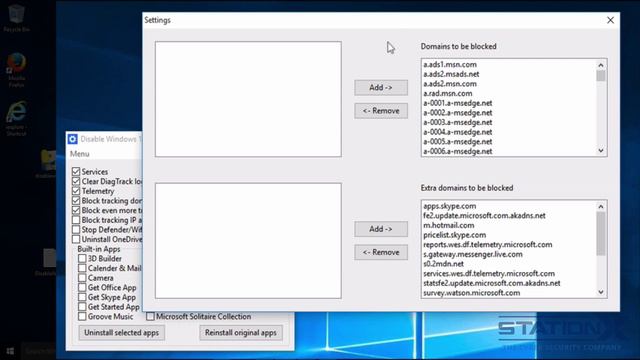
Task: Check the Groove Music box
Action: pyautogui.click(x=82, y=316)
